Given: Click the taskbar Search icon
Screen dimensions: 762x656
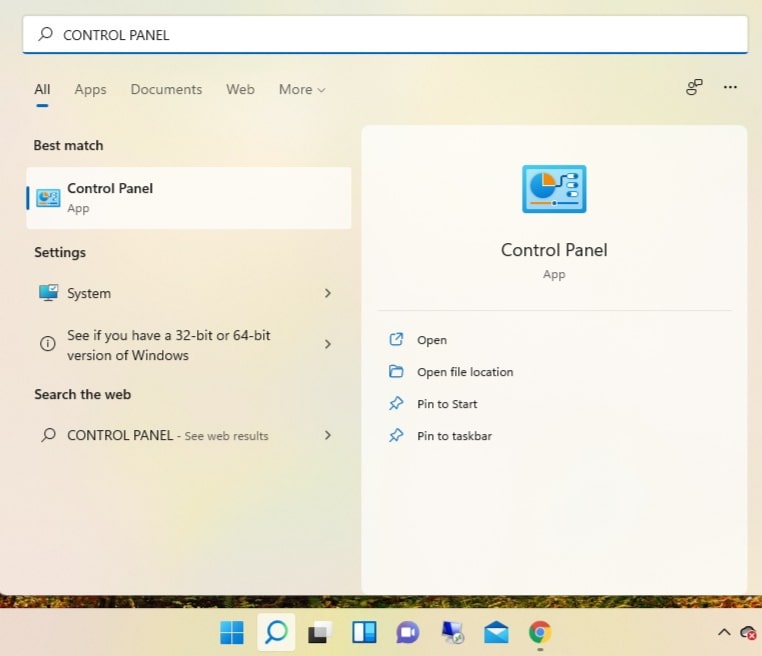Looking at the screenshot, I should pyautogui.click(x=276, y=632).
